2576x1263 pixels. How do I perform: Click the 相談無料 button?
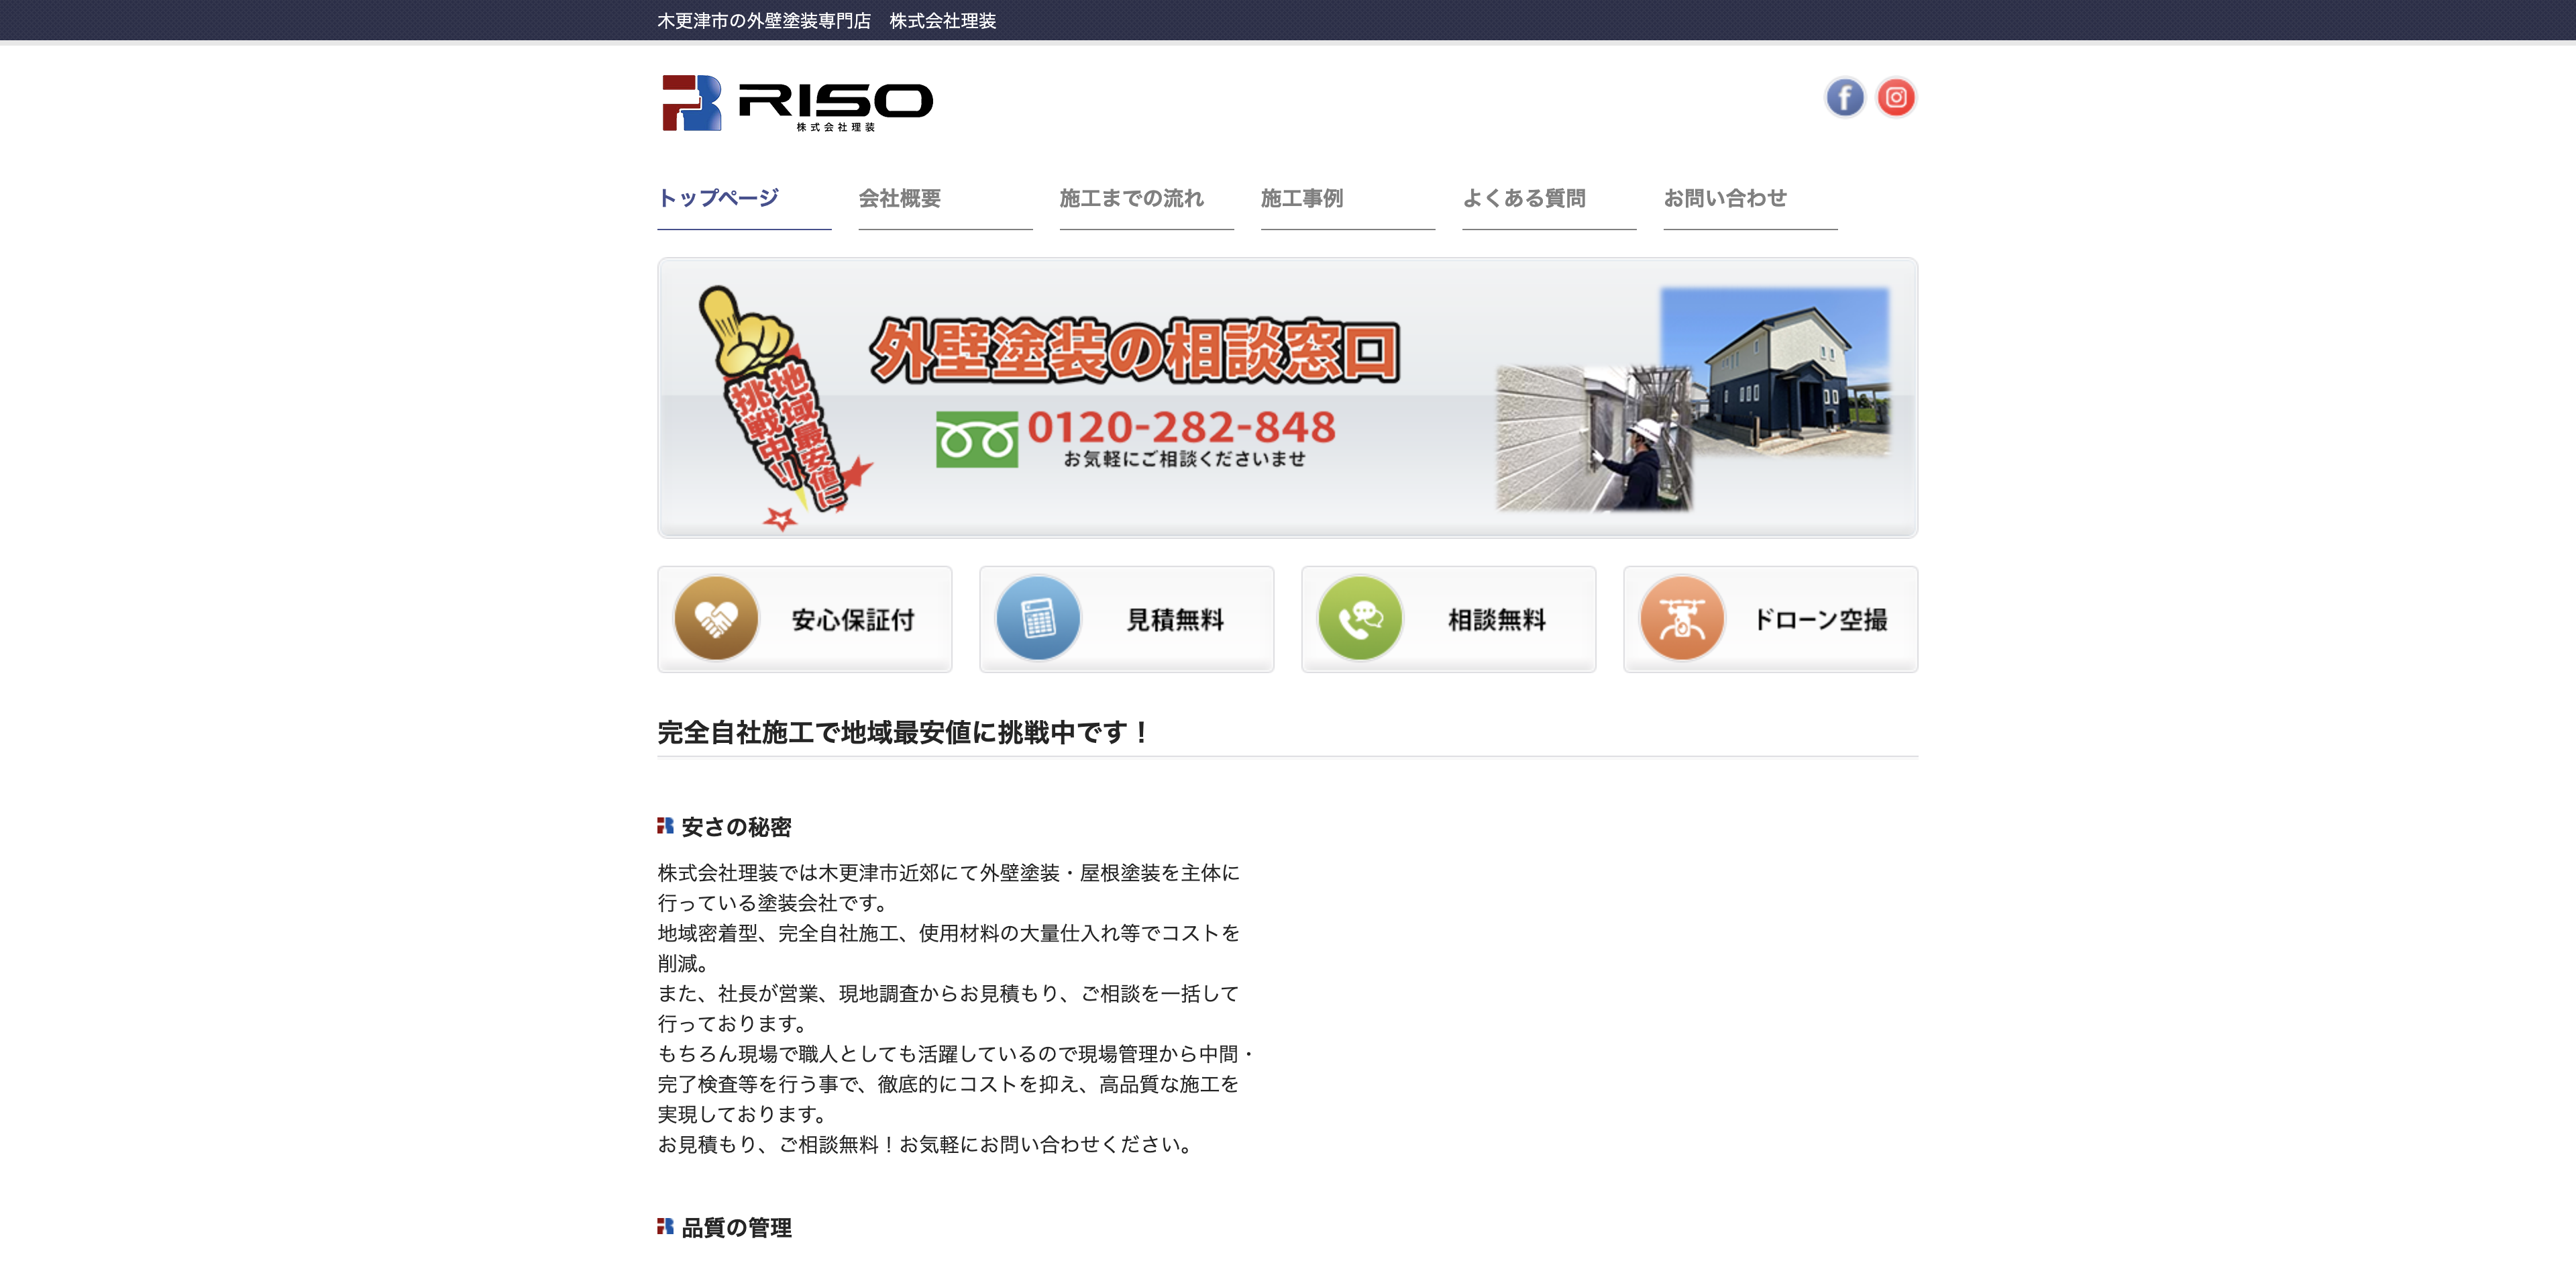coord(1449,619)
